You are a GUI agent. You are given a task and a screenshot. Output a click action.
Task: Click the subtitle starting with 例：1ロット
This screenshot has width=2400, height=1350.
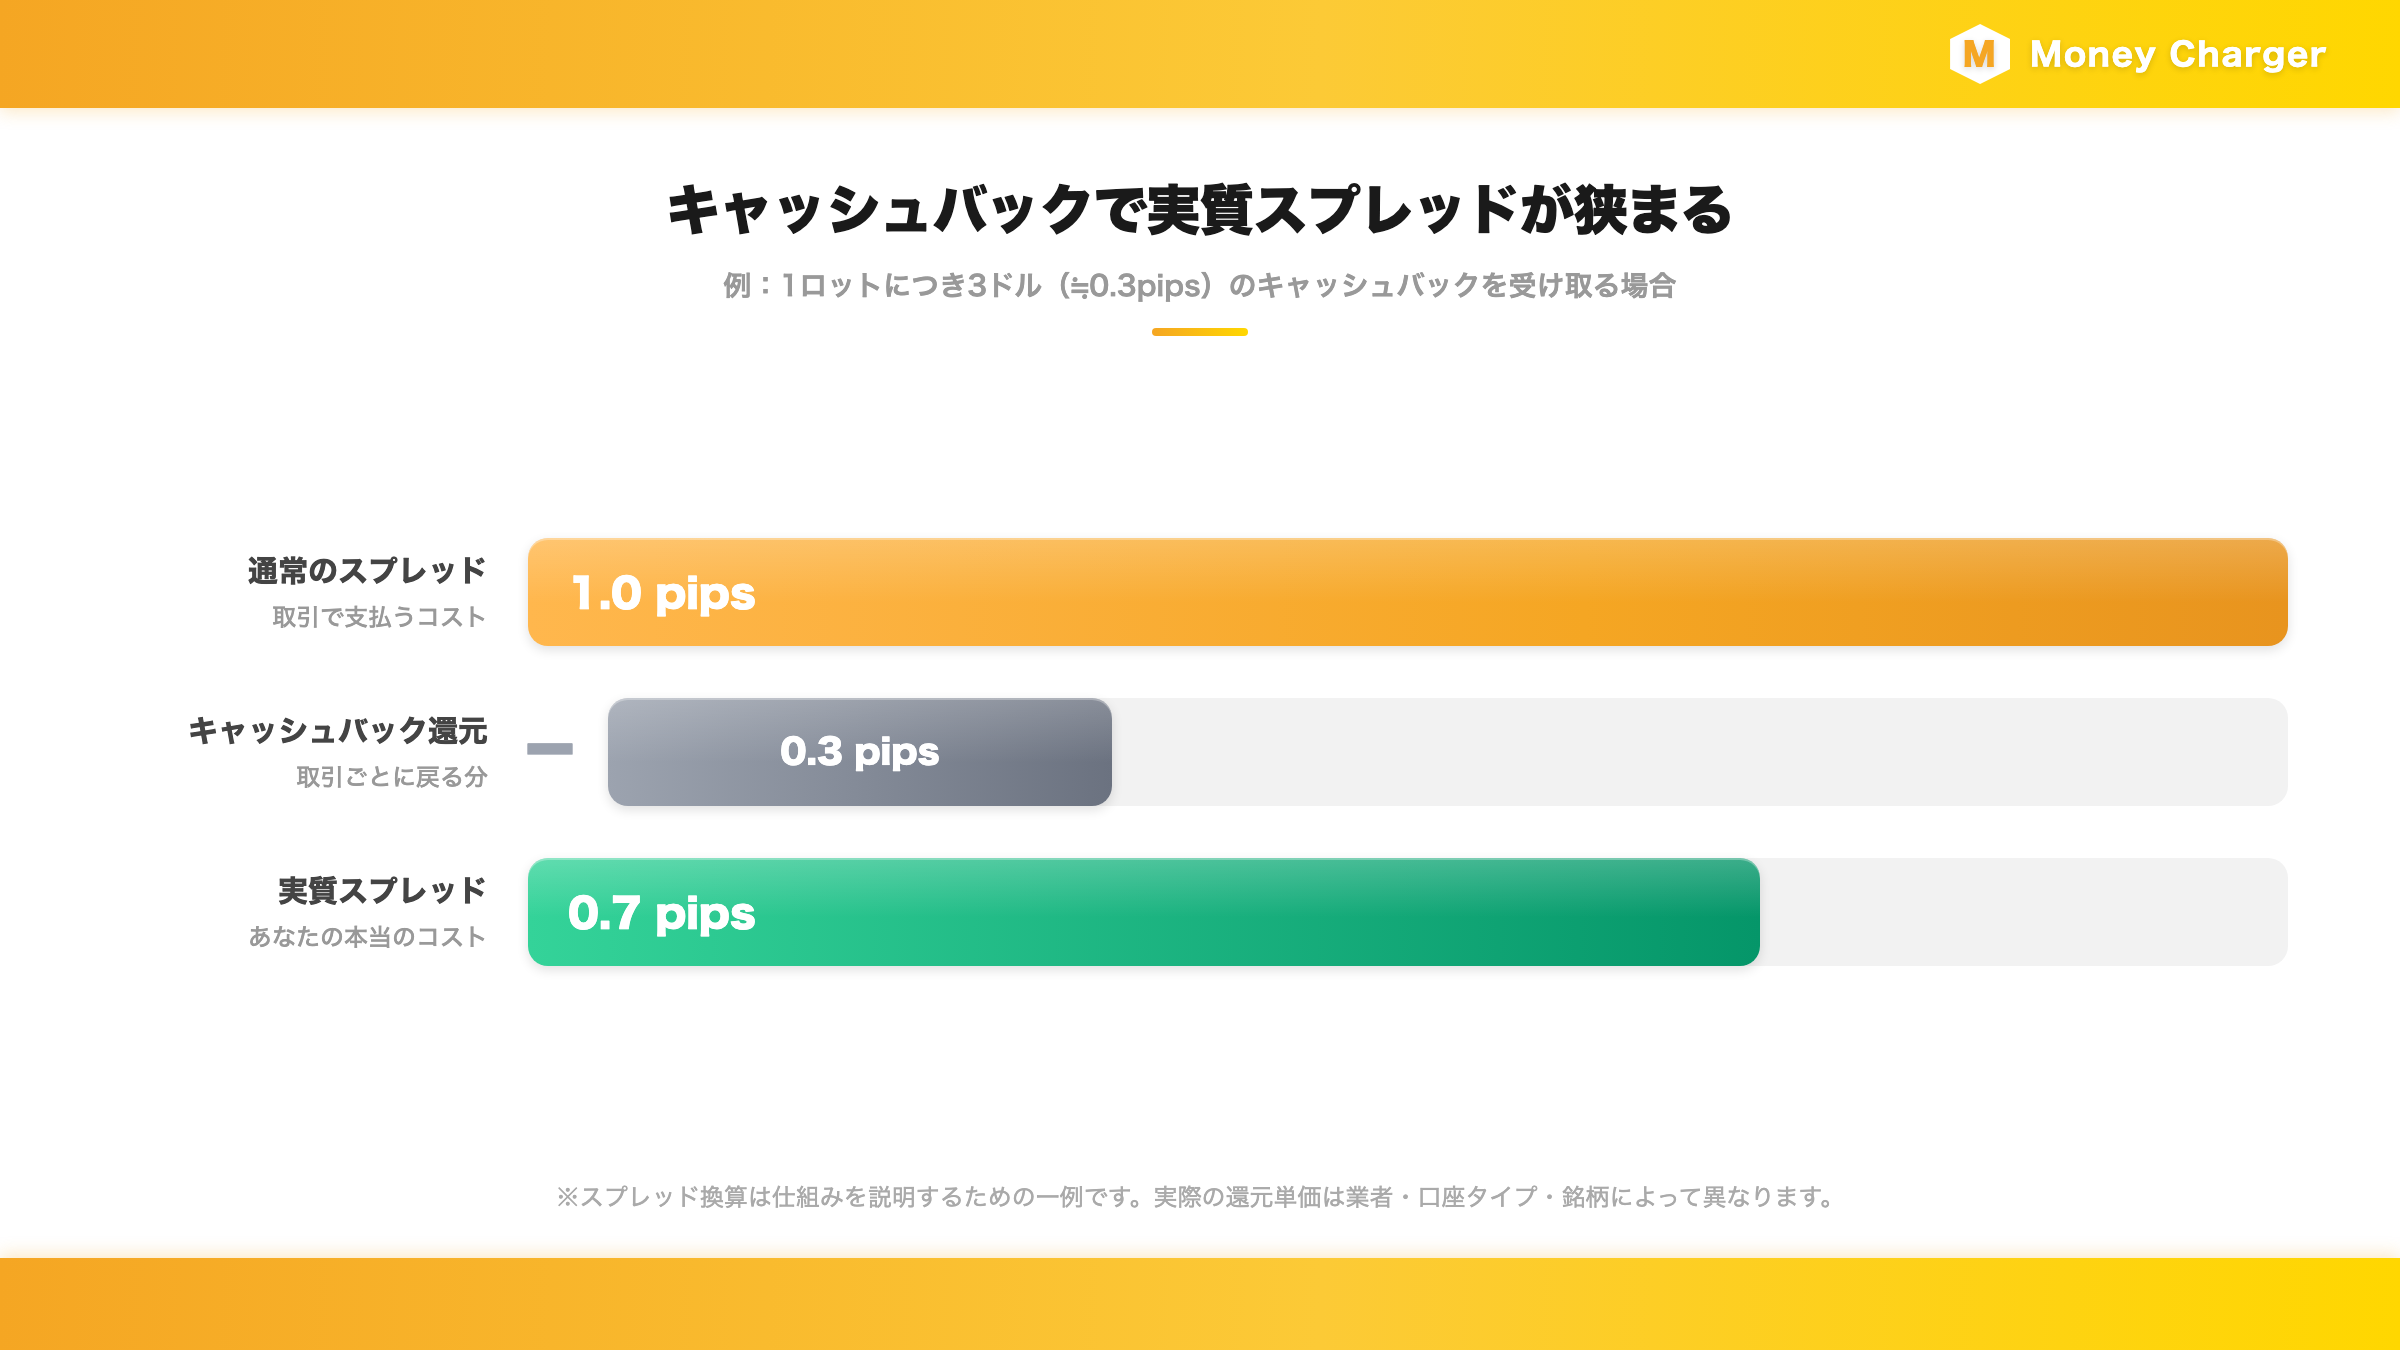click(1199, 286)
